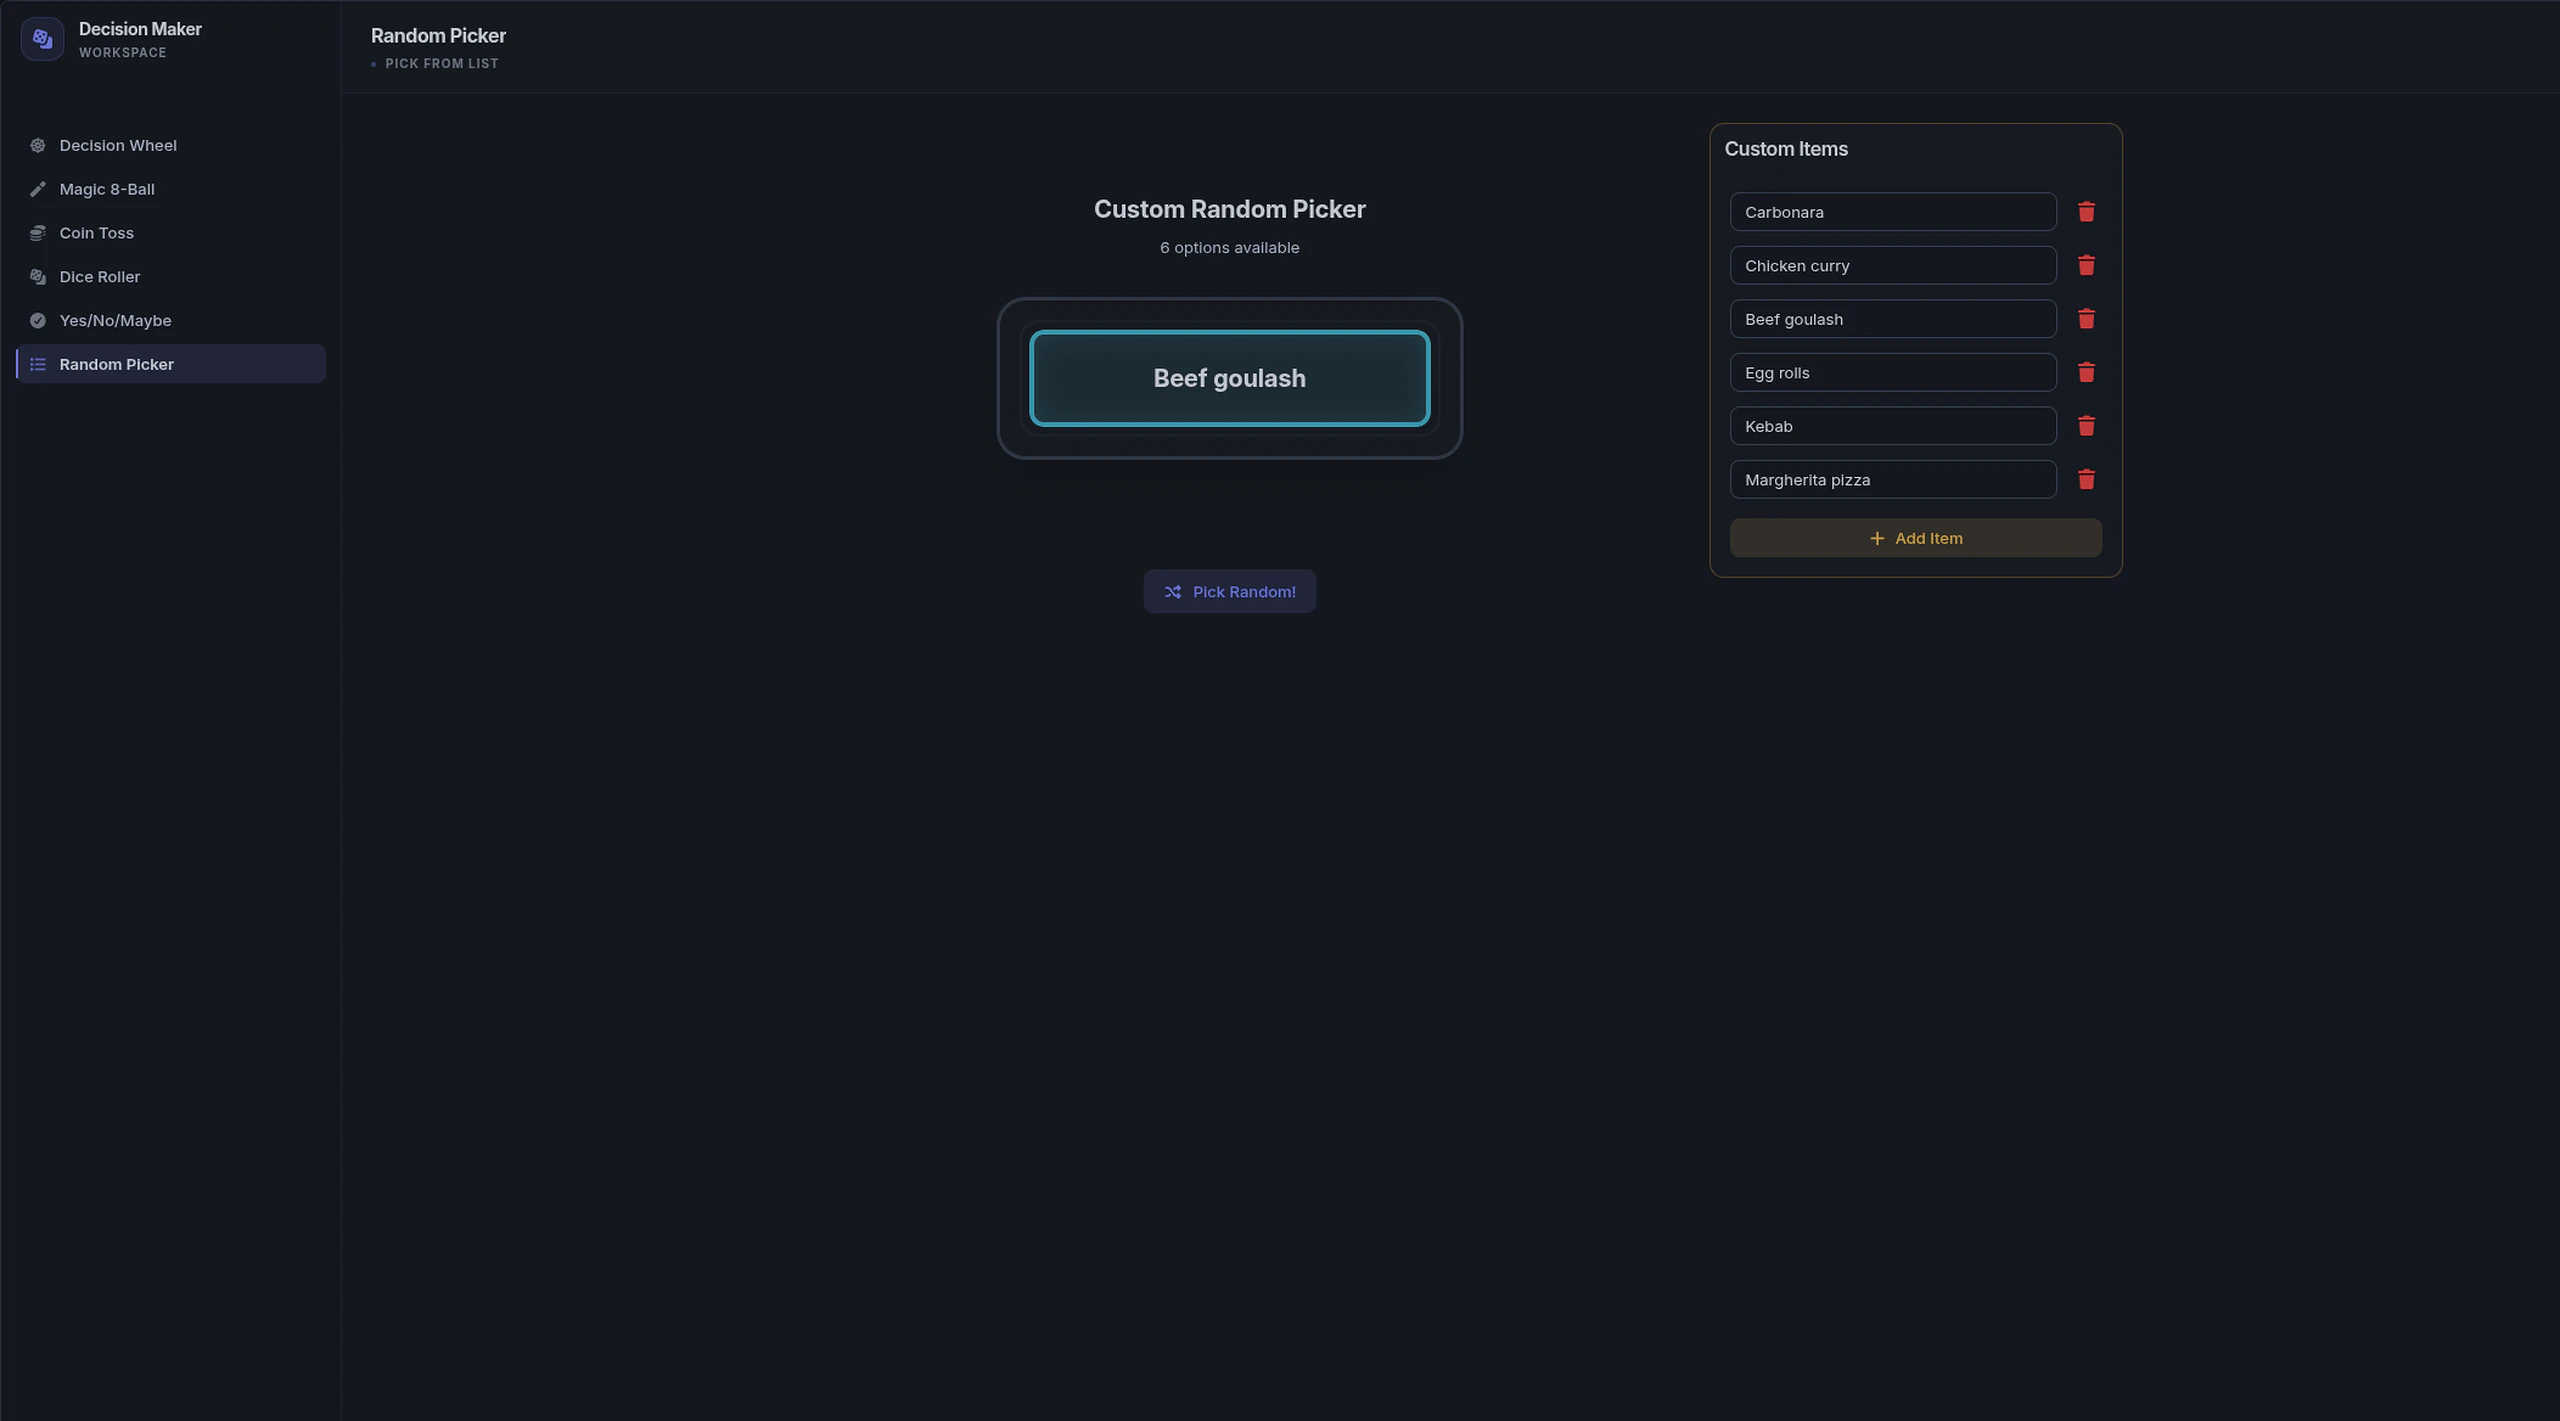Image resolution: width=2560 pixels, height=1421 pixels.
Task: Click the Beef goulash result card
Action: pos(1229,378)
